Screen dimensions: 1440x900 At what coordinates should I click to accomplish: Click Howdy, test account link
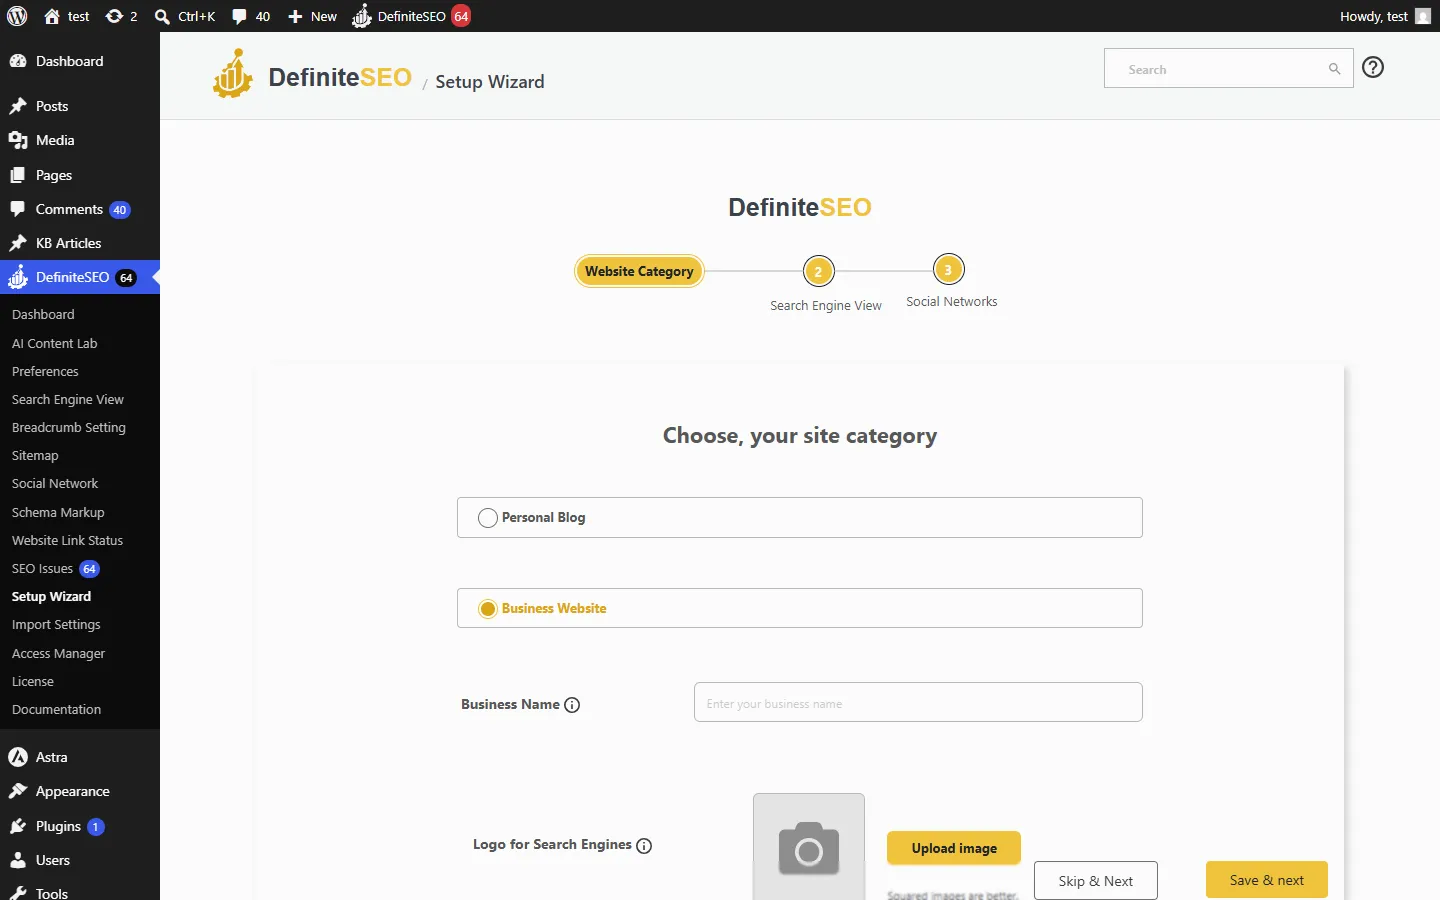pos(1385,16)
